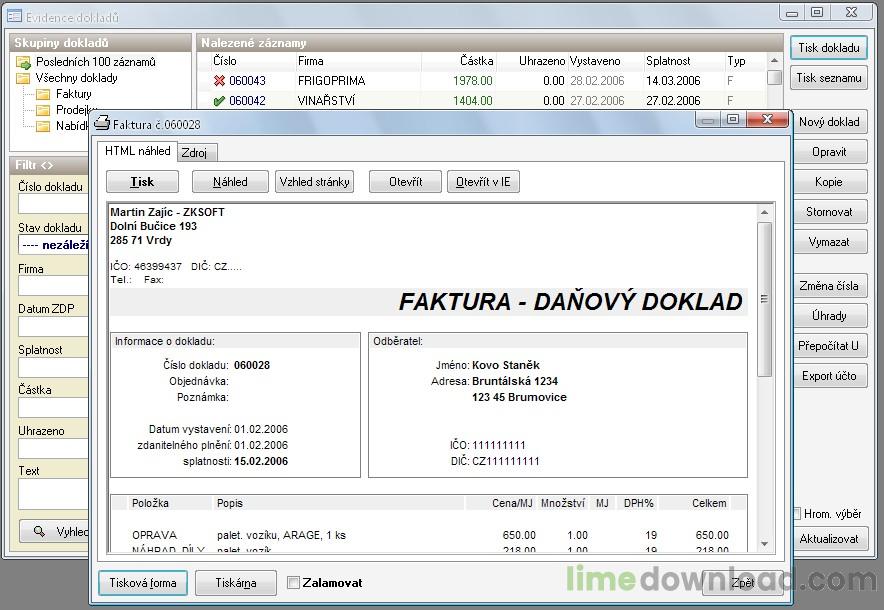Click the green check icon beside 060042
This screenshot has width=884, height=610.
219,101
